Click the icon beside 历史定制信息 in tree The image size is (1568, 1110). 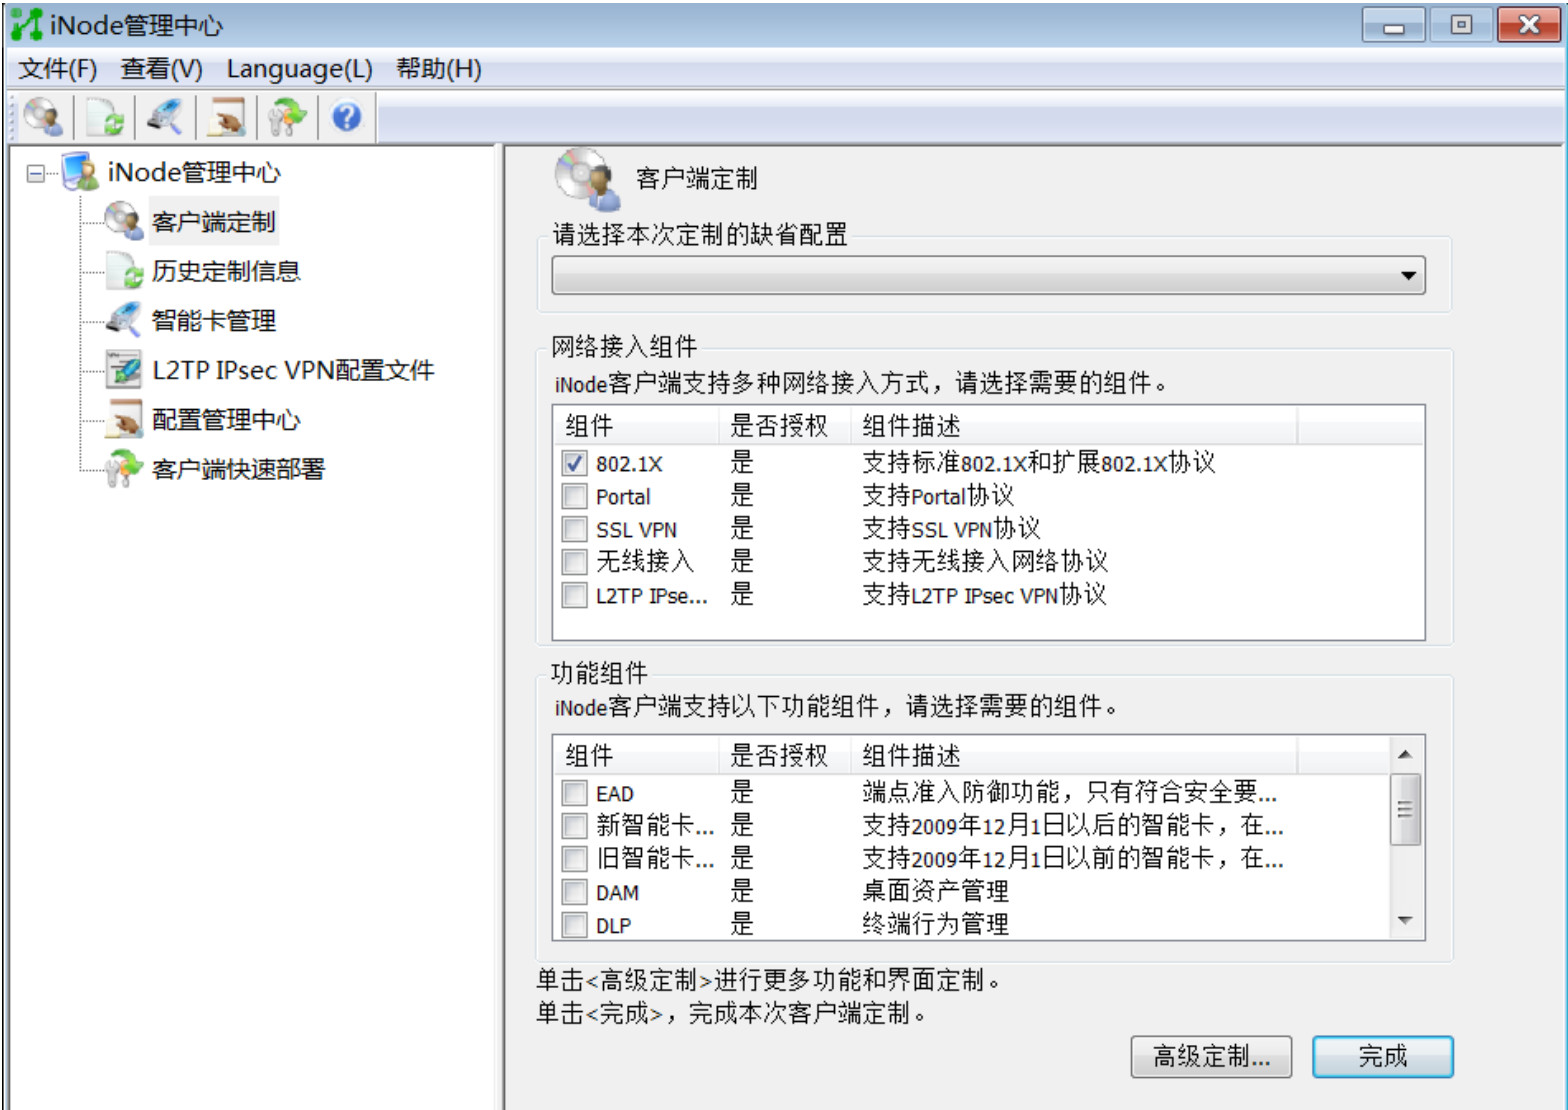pyautogui.click(x=124, y=270)
